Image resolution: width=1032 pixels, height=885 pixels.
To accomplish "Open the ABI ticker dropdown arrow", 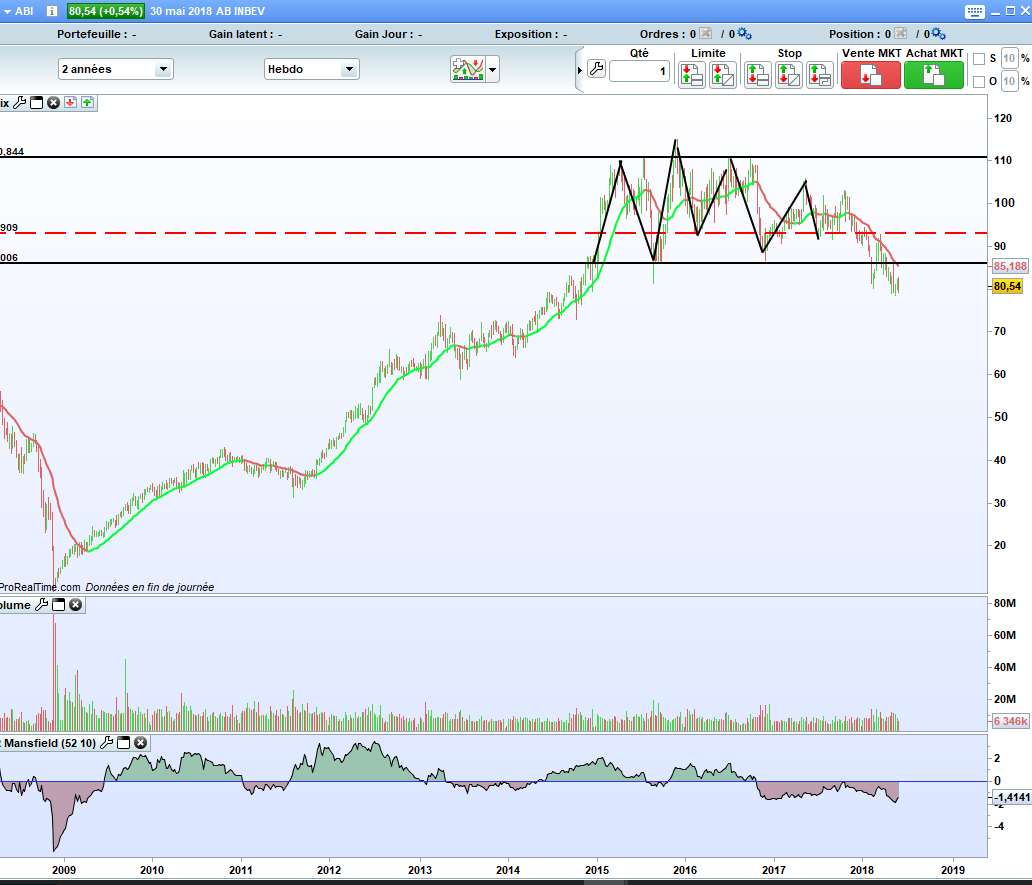I will click(7, 11).
